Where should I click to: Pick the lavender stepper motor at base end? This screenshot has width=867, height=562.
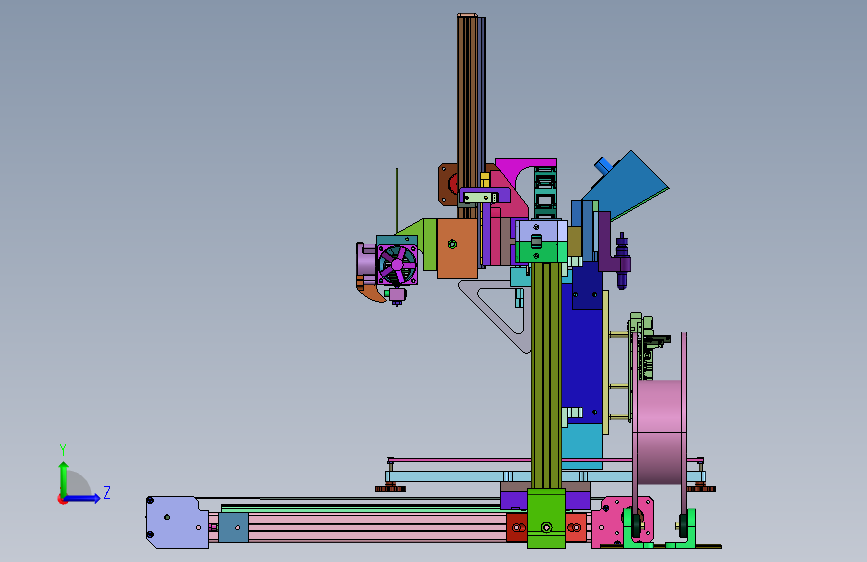[177, 522]
